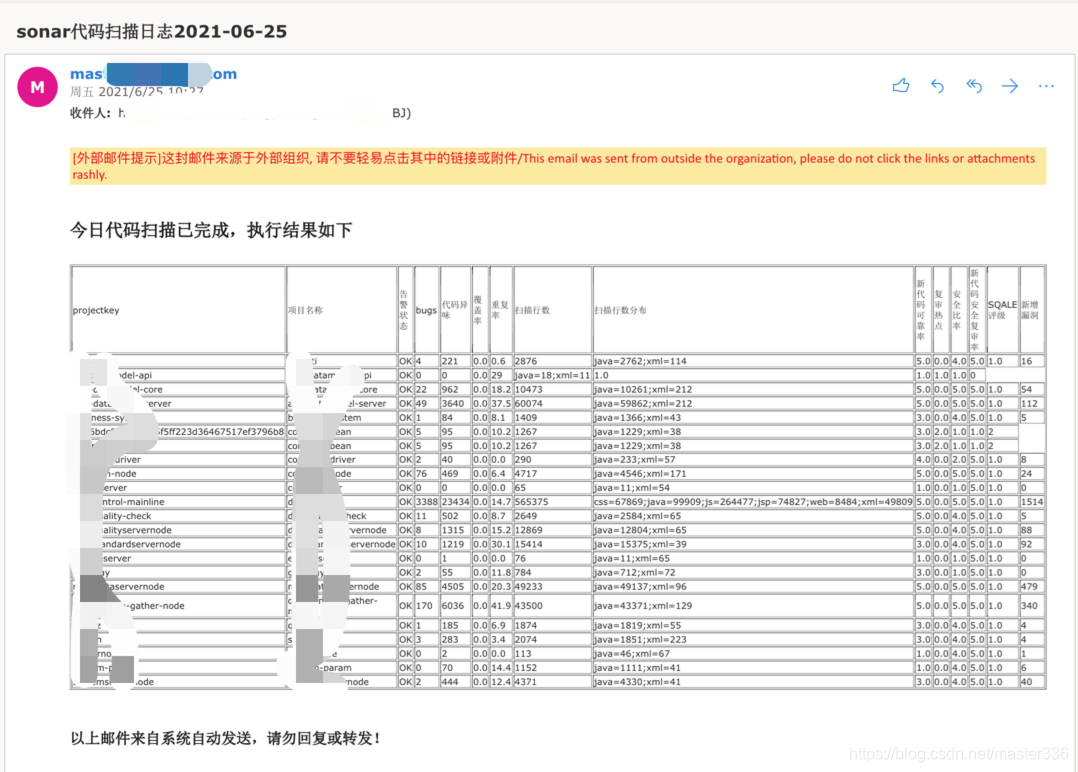Select the project key ending in 7ef3796b8
Image resolution: width=1078 pixels, height=772 pixels.
[178, 432]
